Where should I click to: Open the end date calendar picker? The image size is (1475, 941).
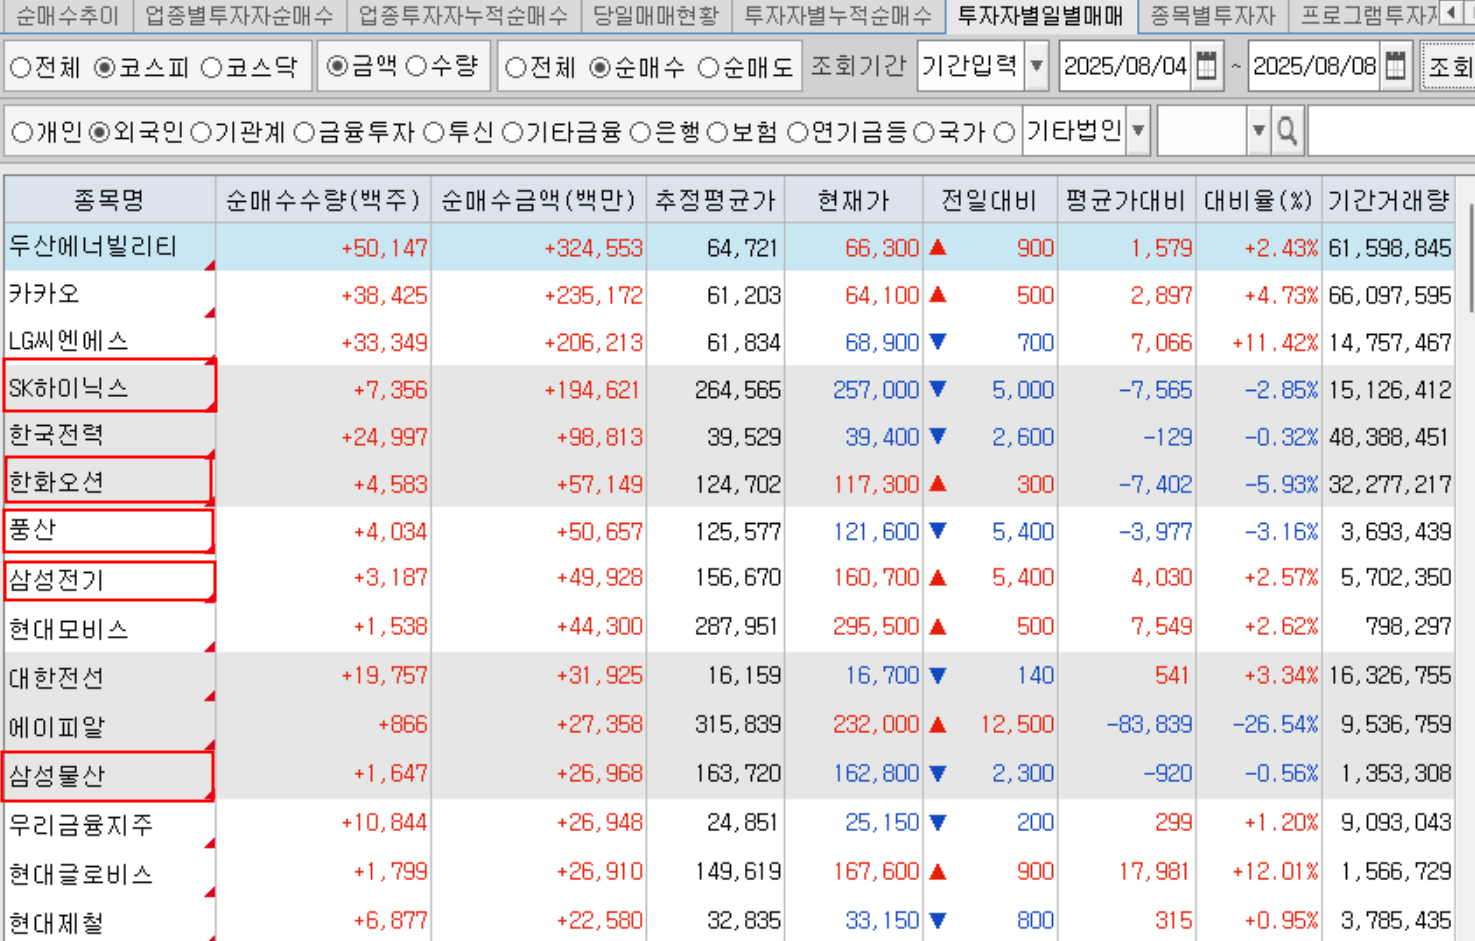(x=1396, y=67)
